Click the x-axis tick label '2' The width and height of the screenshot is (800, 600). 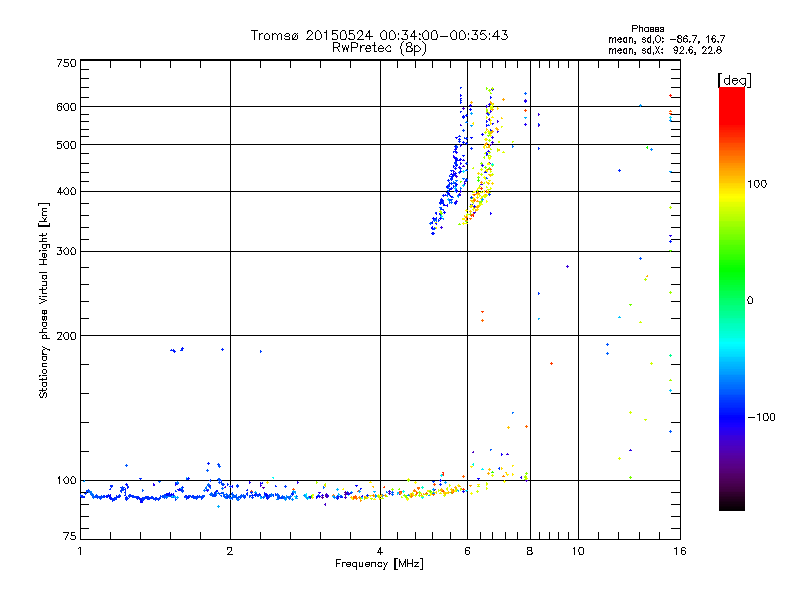pyautogui.click(x=230, y=551)
